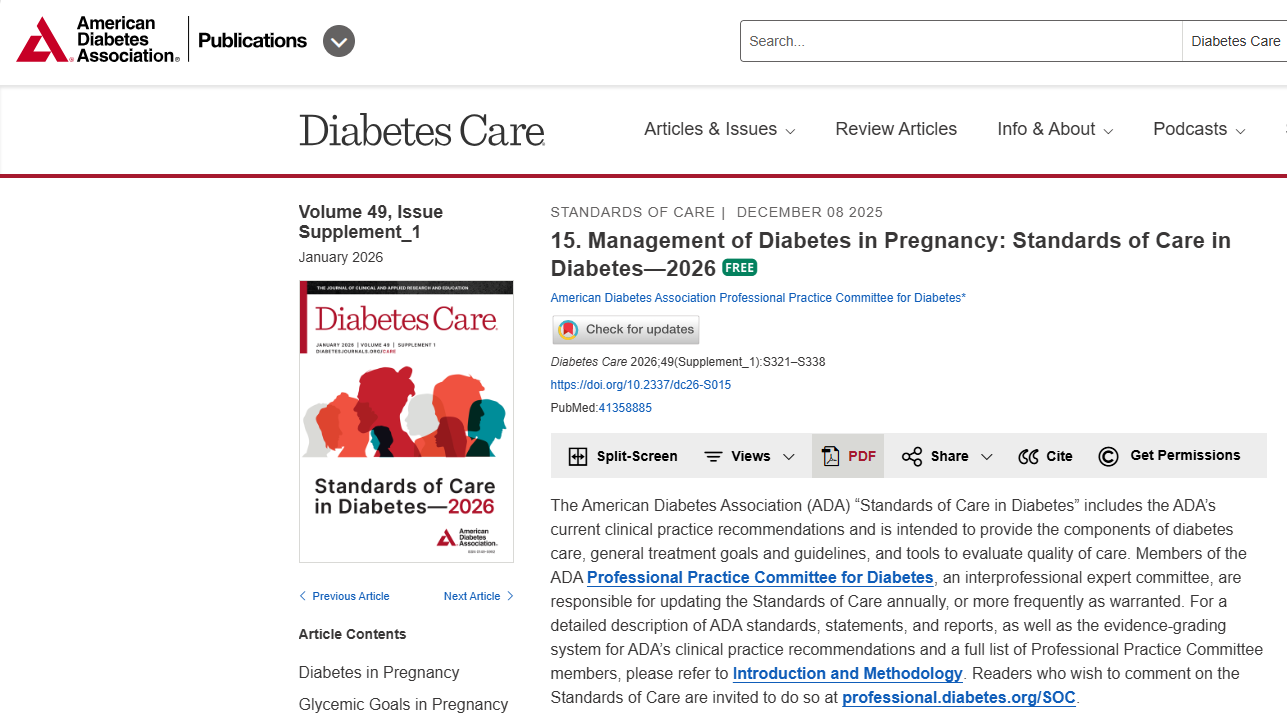
Task: Click the American Diabetes Association logo
Action: [x=98, y=40]
